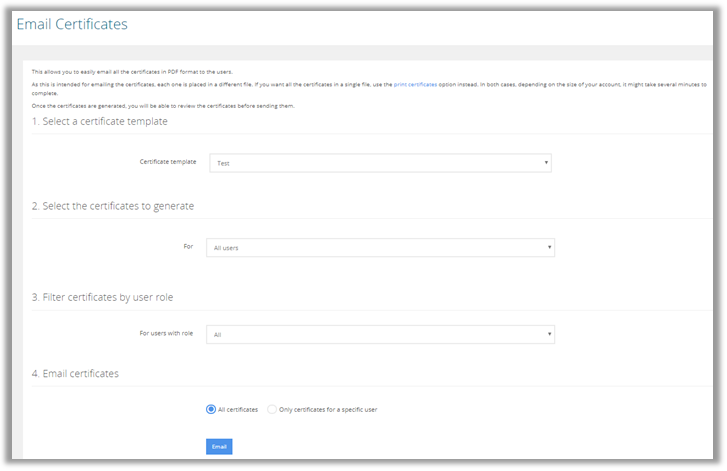Click the Select a certificate template heading
Image resolution: width=727 pixels, height=471 pixels.
(99, 121)
